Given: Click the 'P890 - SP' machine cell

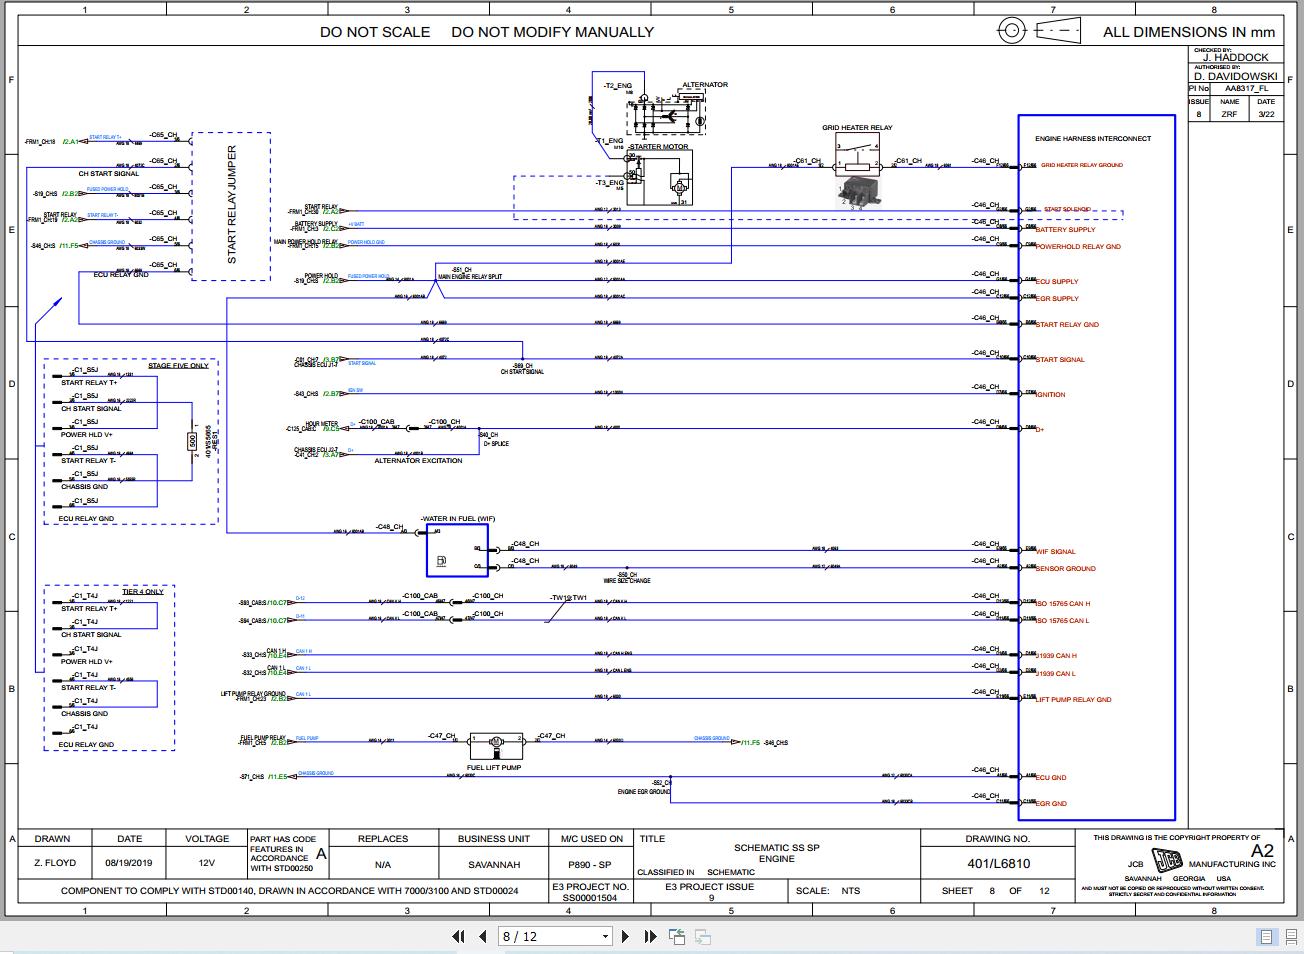Looking at the screenshot, I should click(590, 864).
